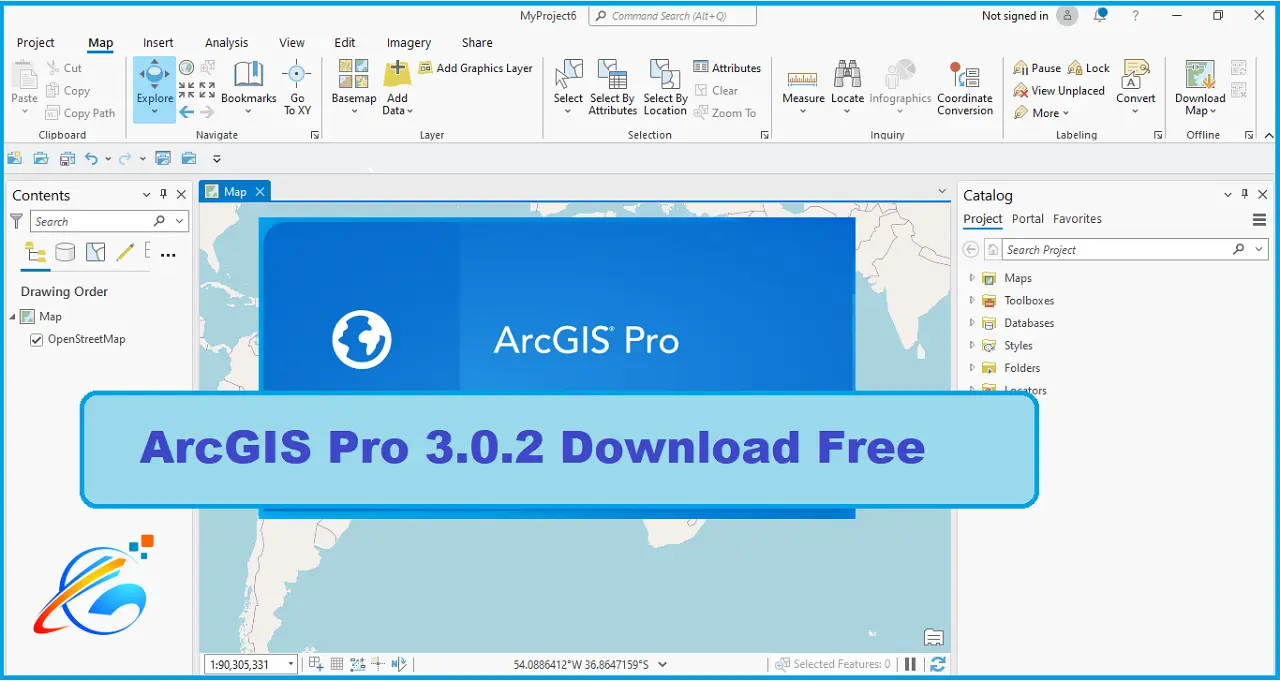
Task: Open the Basemap gallery
Action: [353, 88]
